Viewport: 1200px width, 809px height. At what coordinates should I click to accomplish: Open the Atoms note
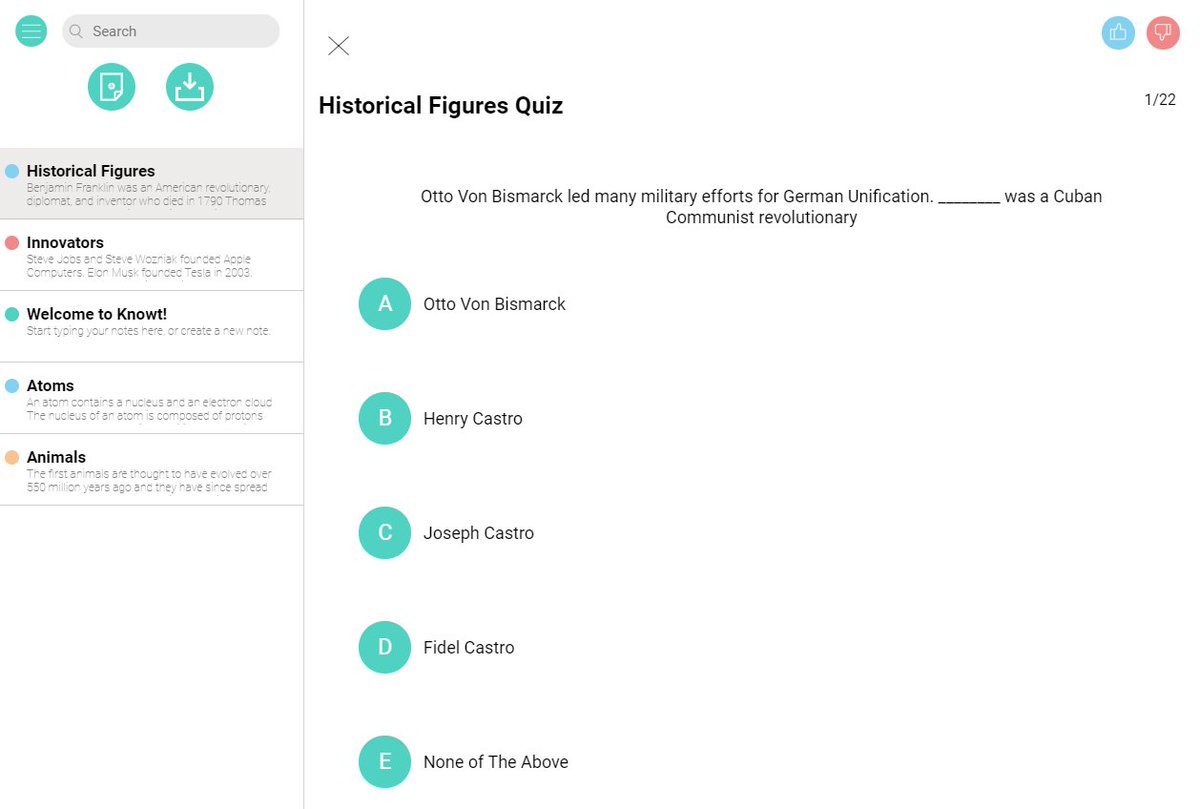pyautogui.click(x=152, y=398)
